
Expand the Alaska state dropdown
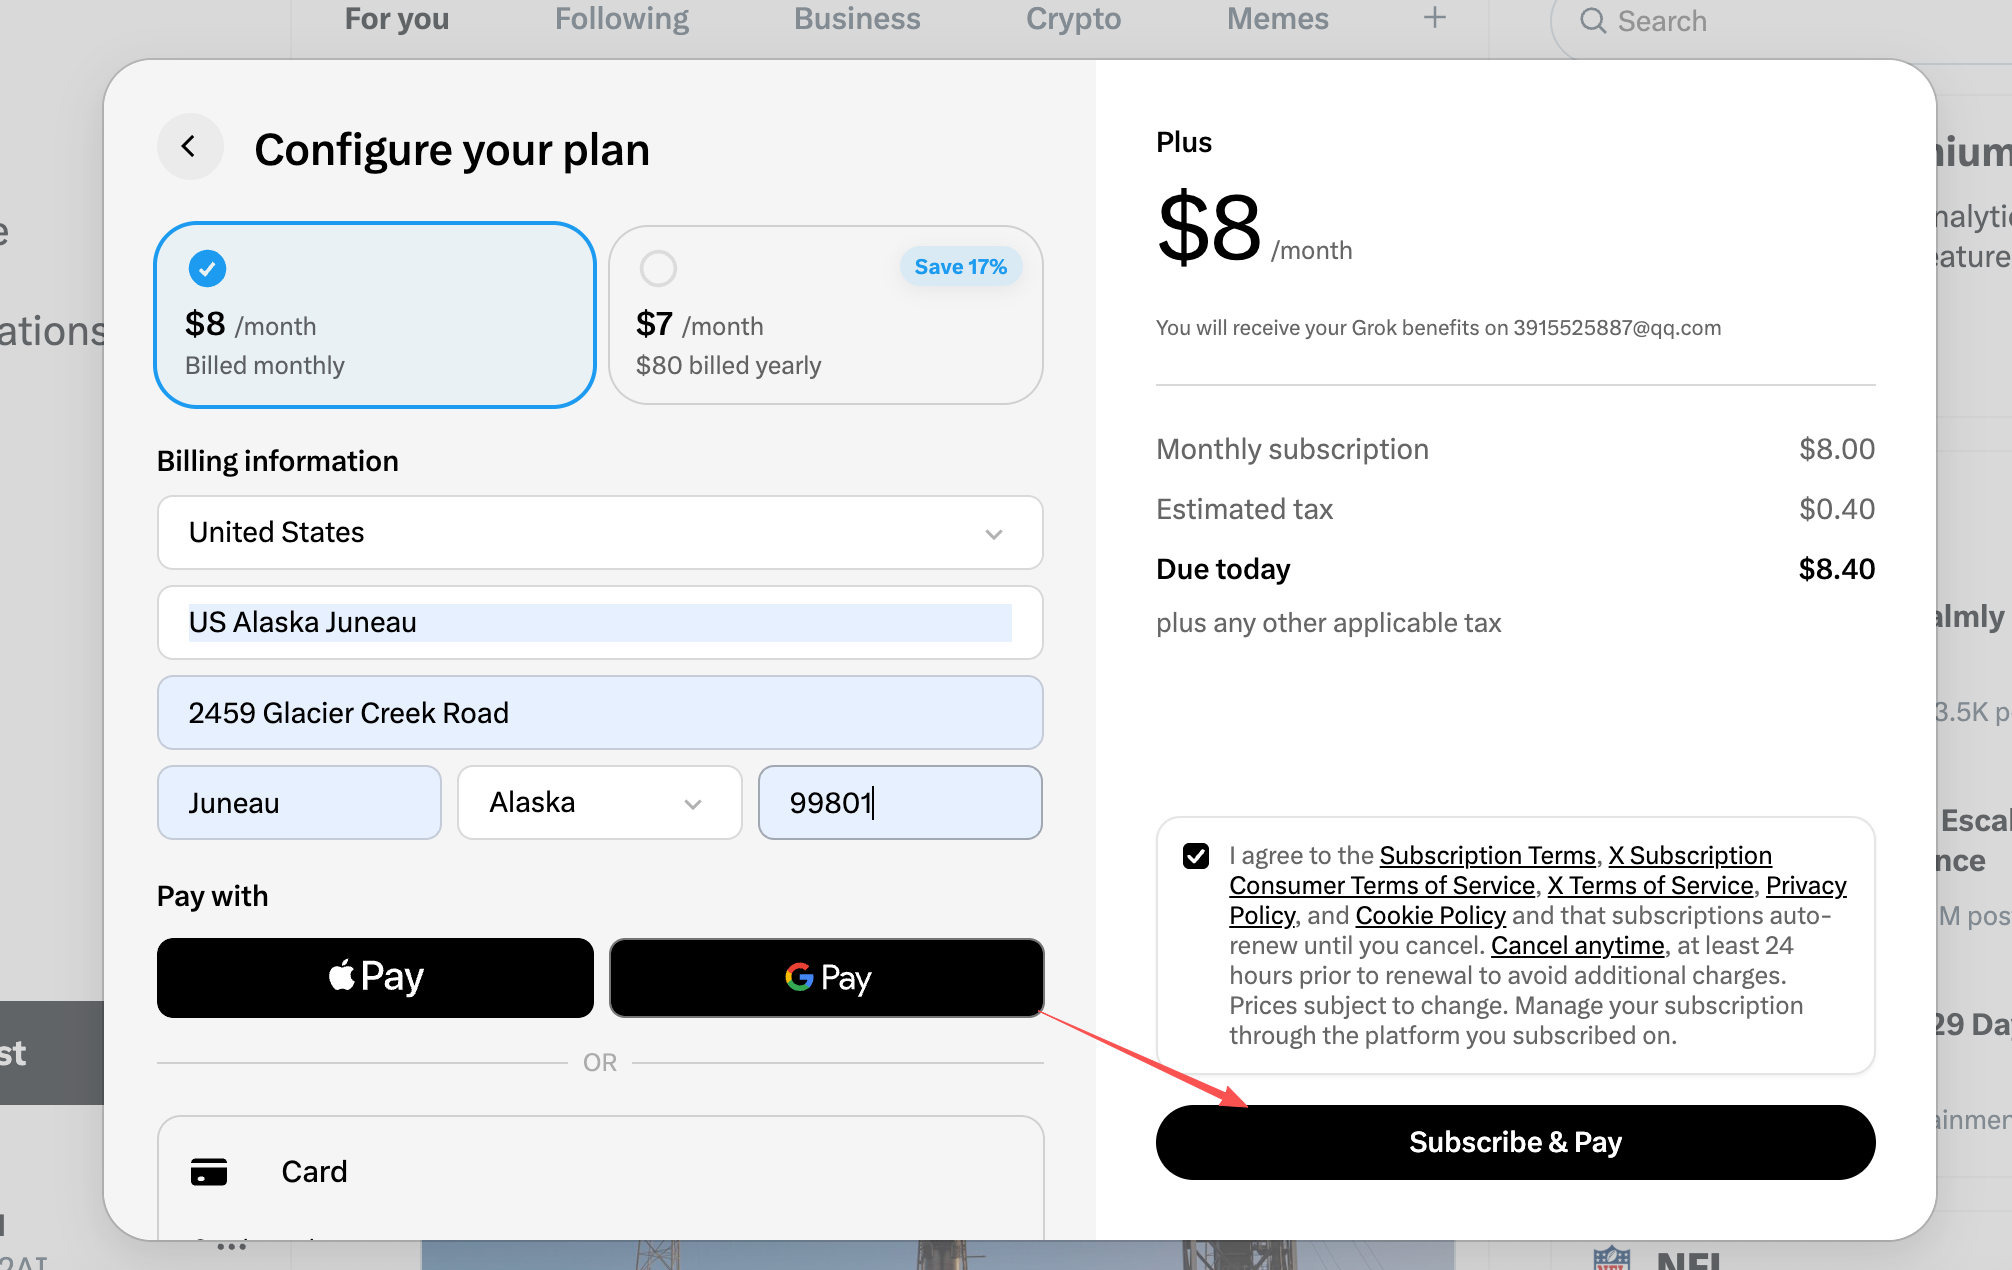click(600, 803)
